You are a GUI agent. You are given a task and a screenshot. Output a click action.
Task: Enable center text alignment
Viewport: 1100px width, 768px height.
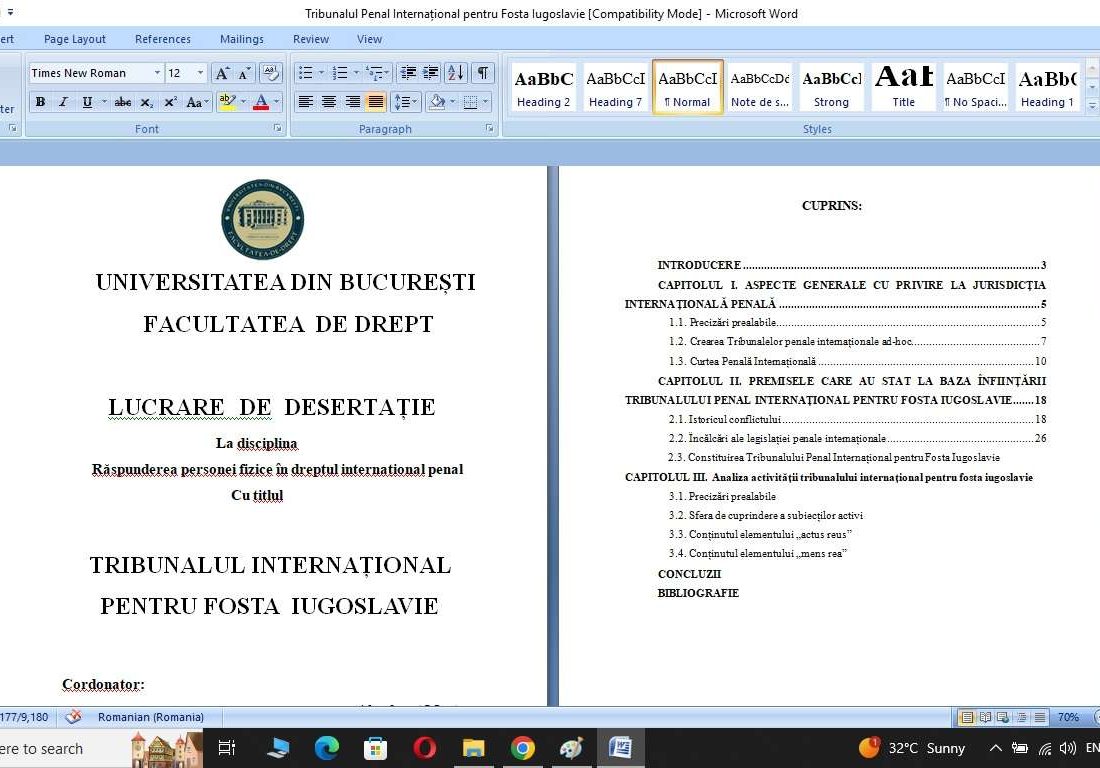tap(329, 102)
